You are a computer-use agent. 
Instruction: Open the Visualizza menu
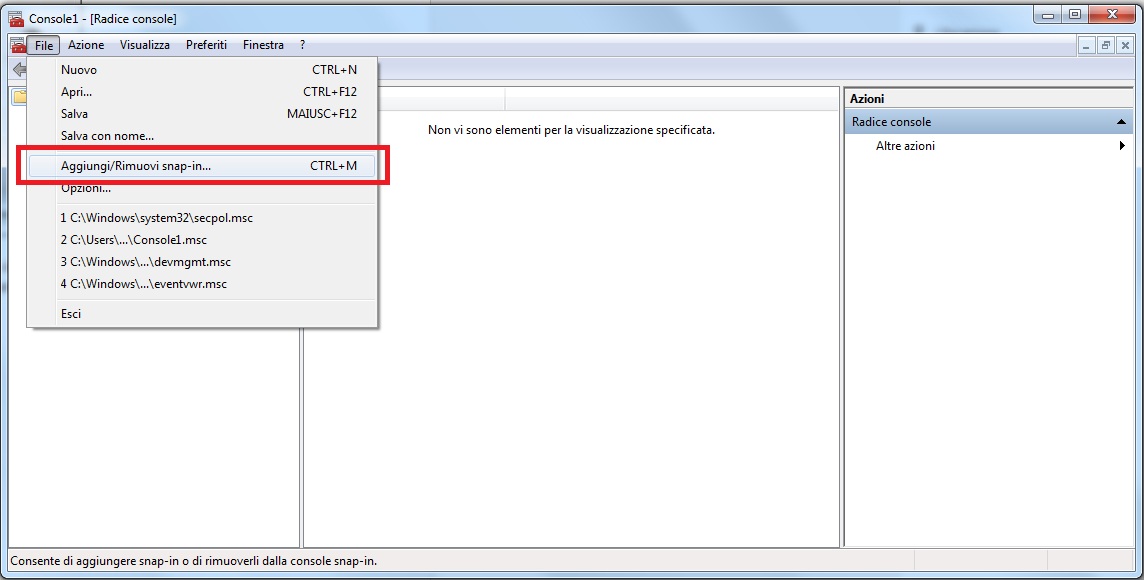pos(144,45)
